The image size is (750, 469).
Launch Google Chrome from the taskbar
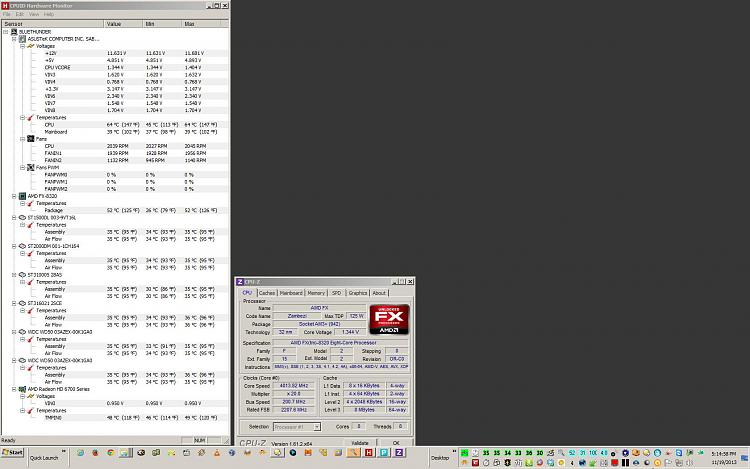(x=110, y=452)
